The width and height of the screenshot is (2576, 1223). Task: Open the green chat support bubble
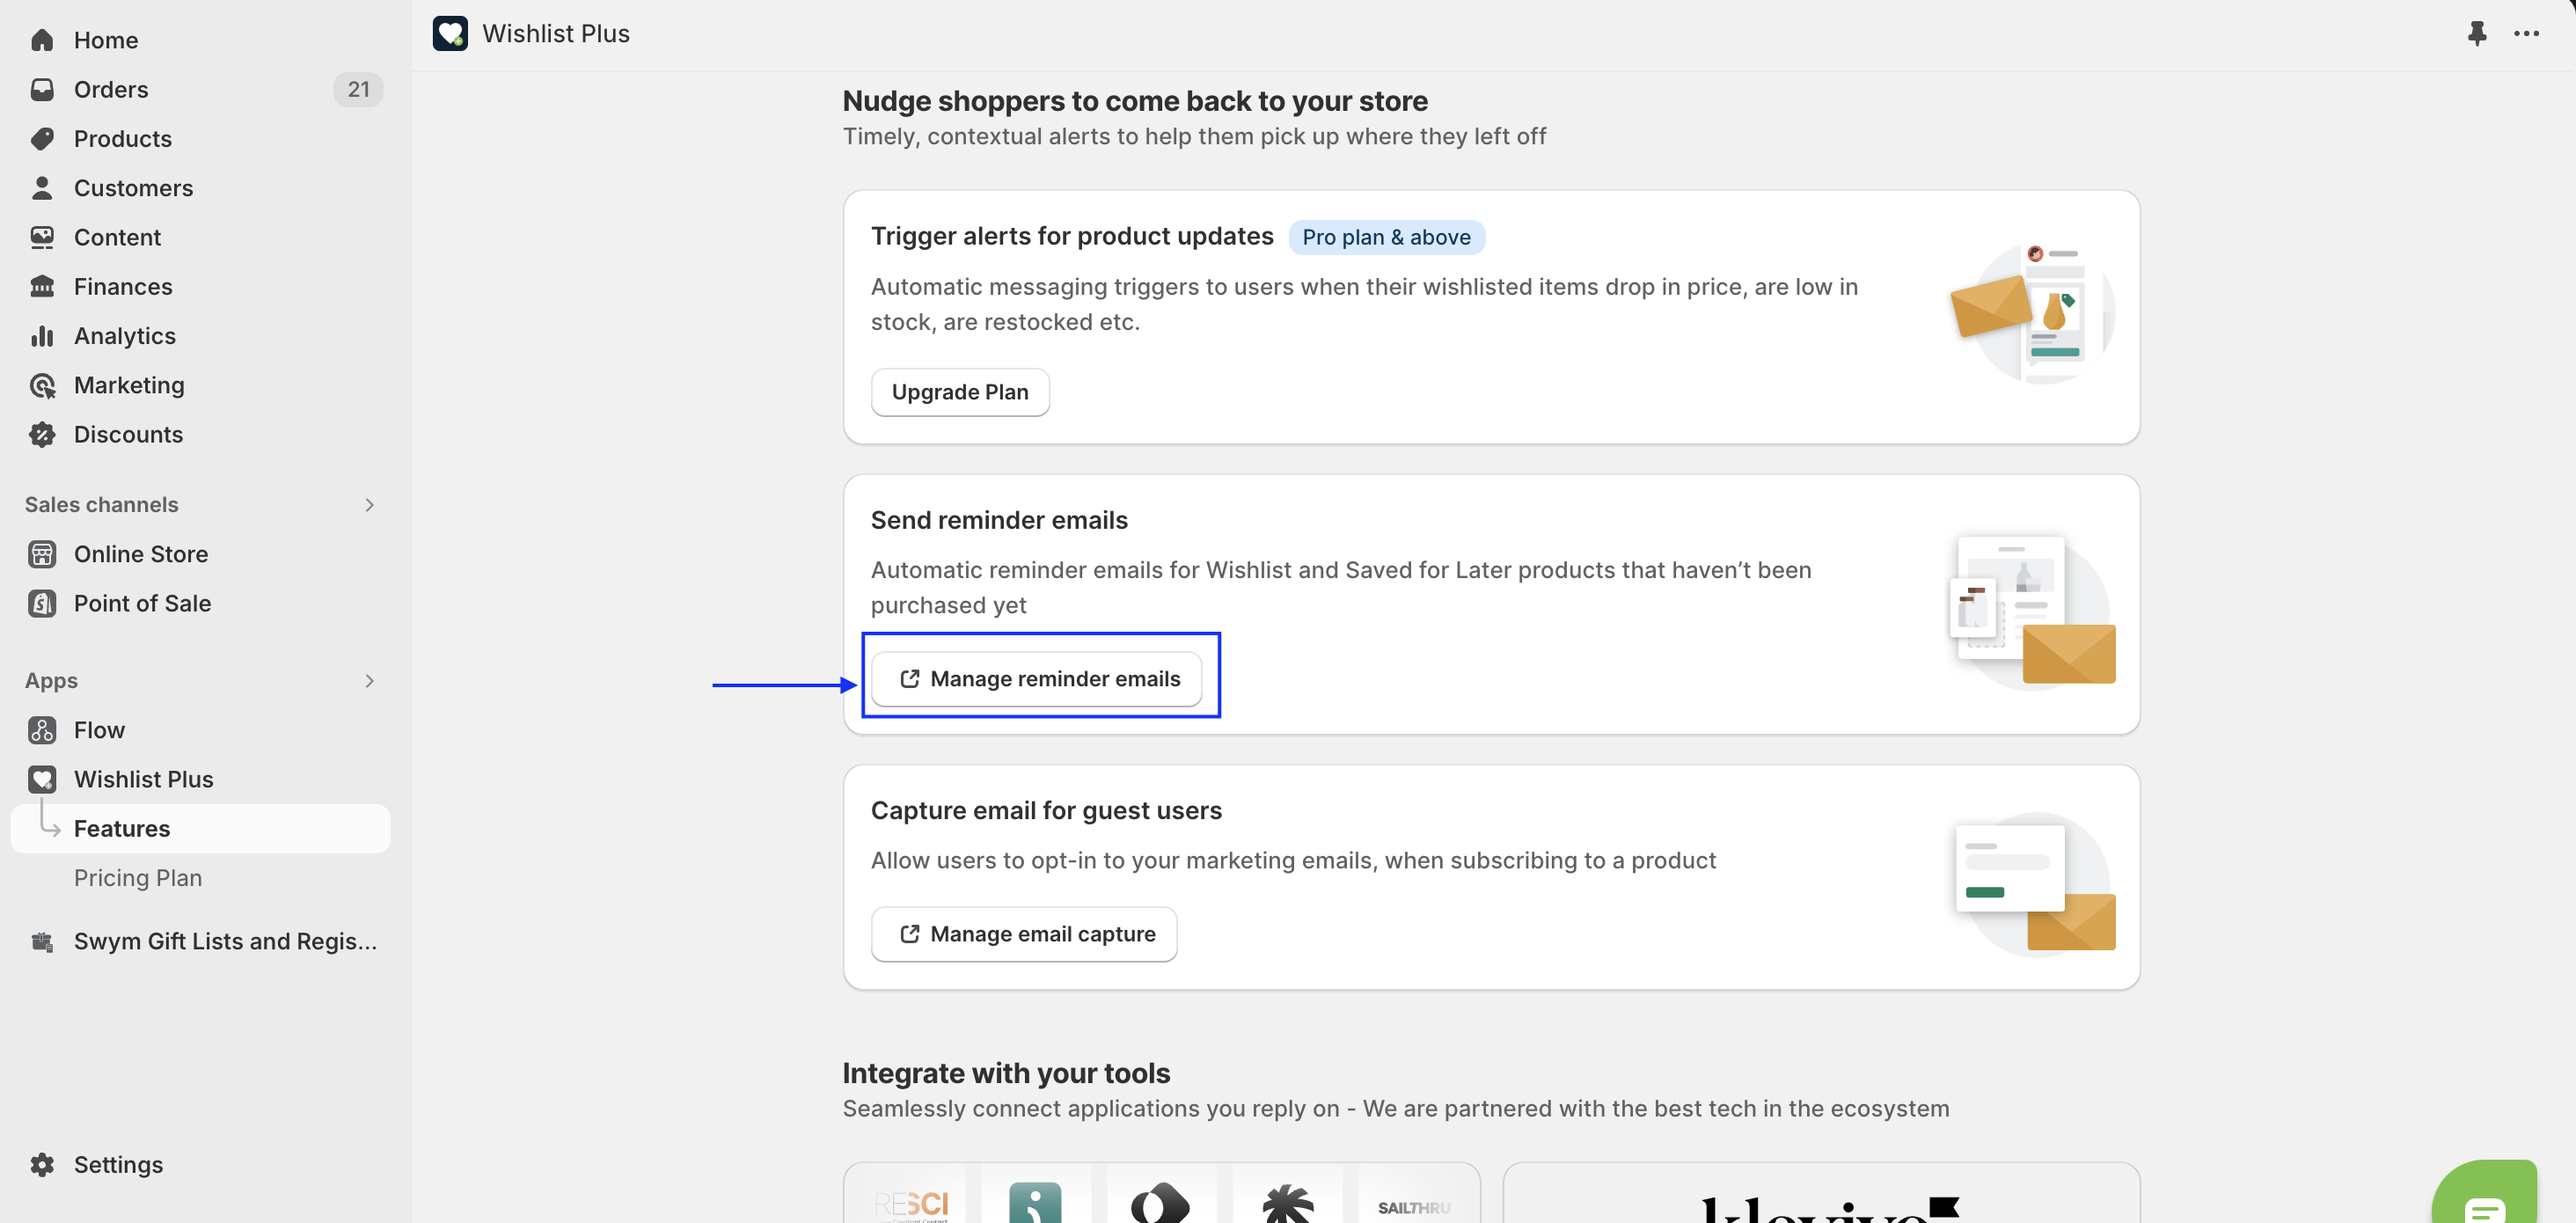pyautogui.click(x=2485, y=1200)
